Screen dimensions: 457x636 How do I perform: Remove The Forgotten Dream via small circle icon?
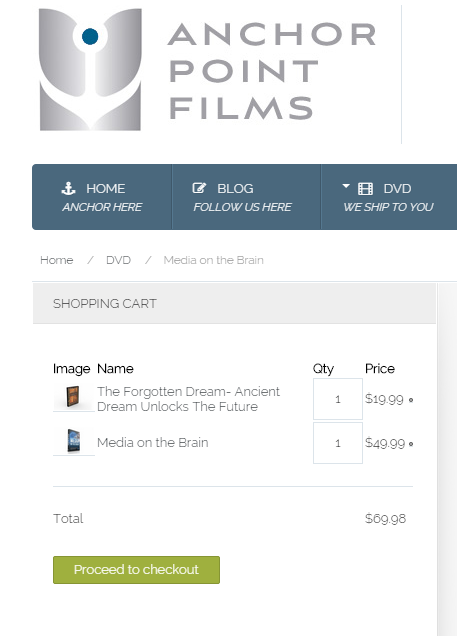point(411,400)
